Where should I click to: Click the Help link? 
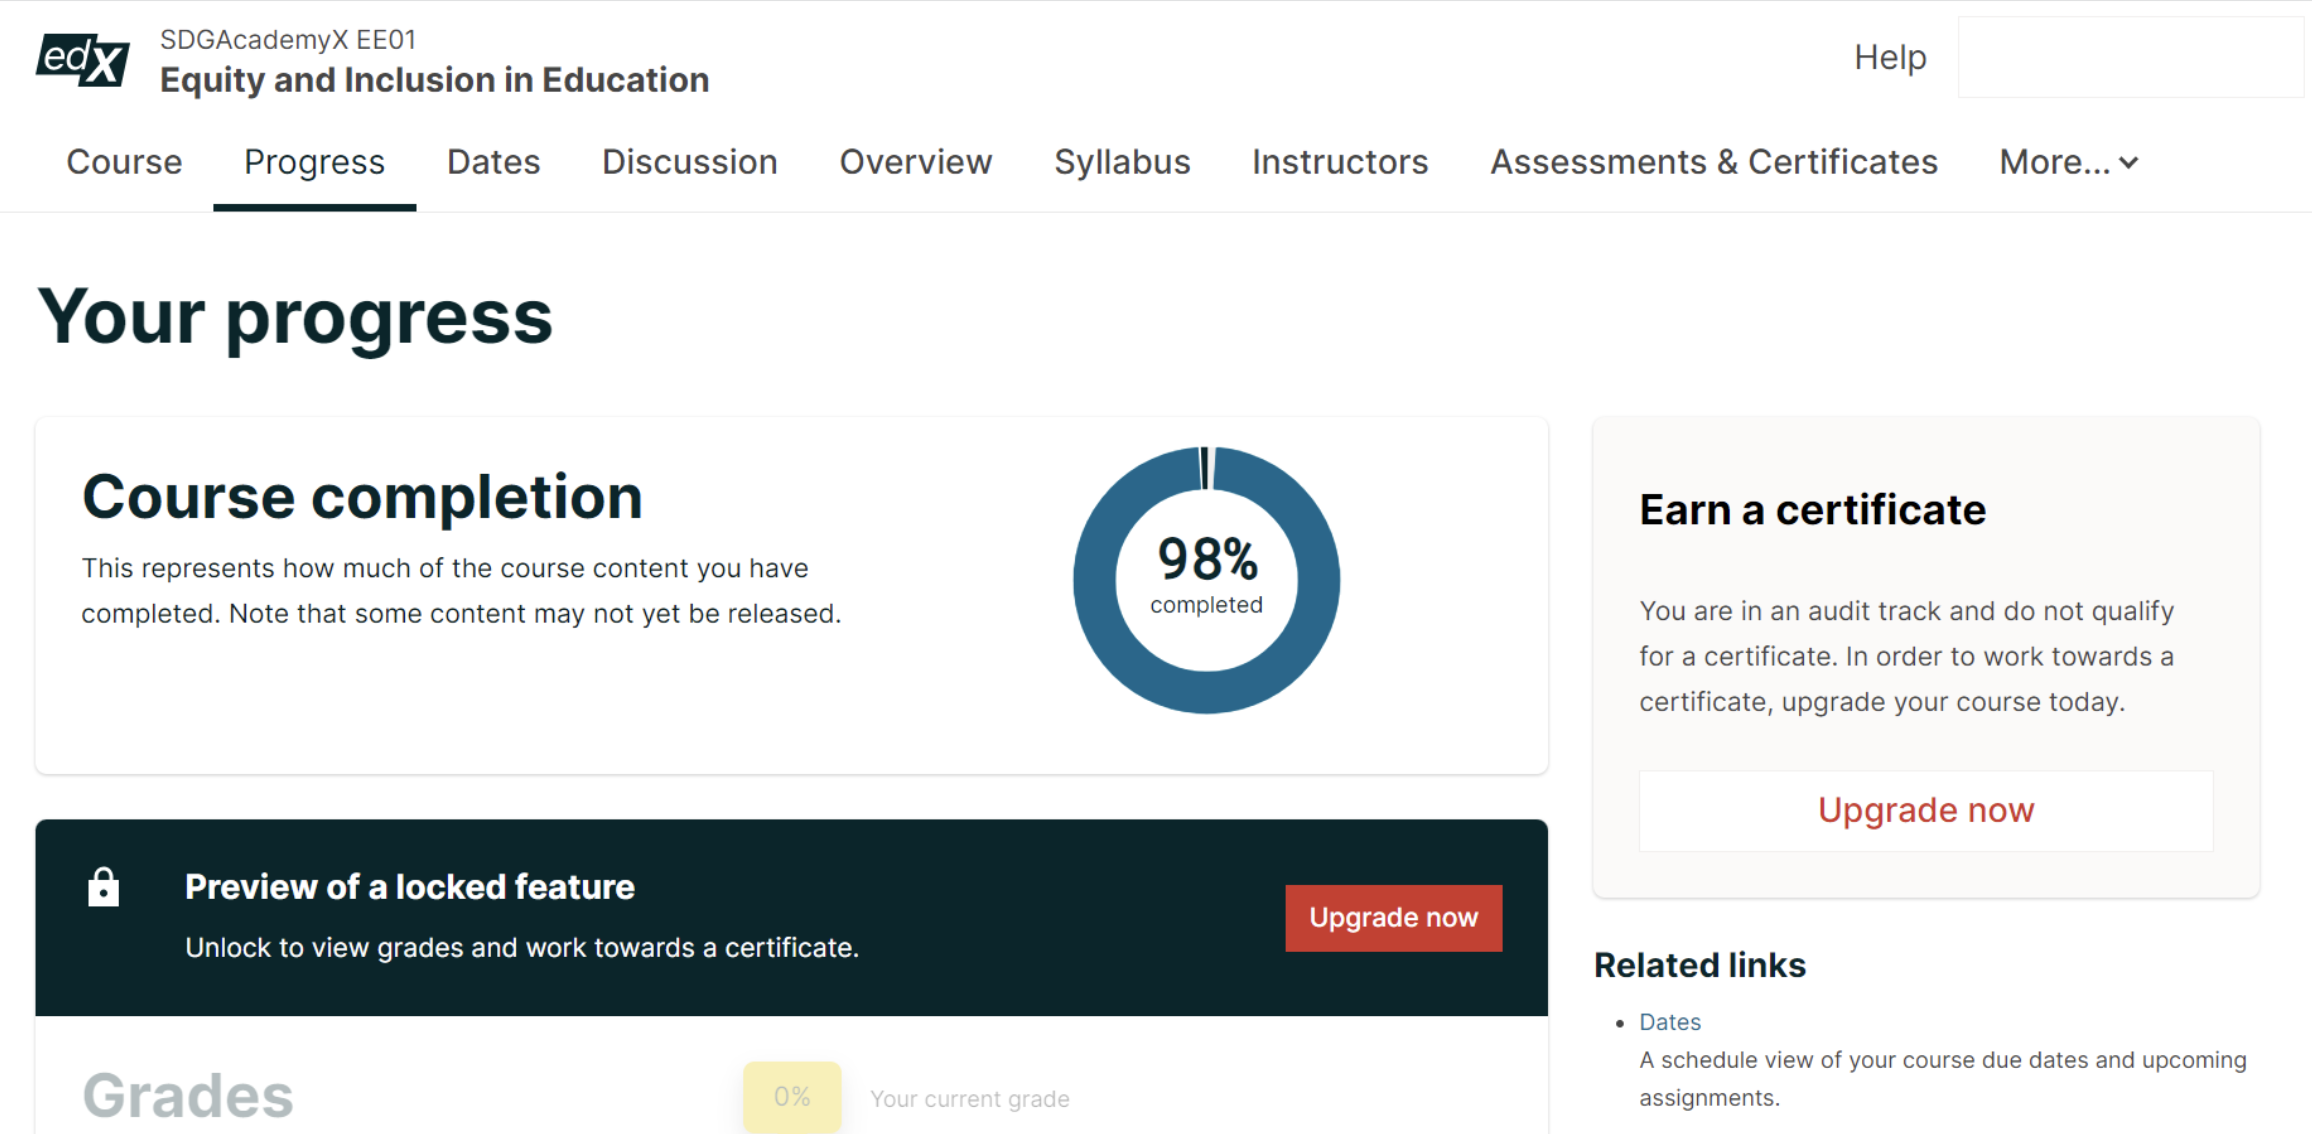point(1890,57)
